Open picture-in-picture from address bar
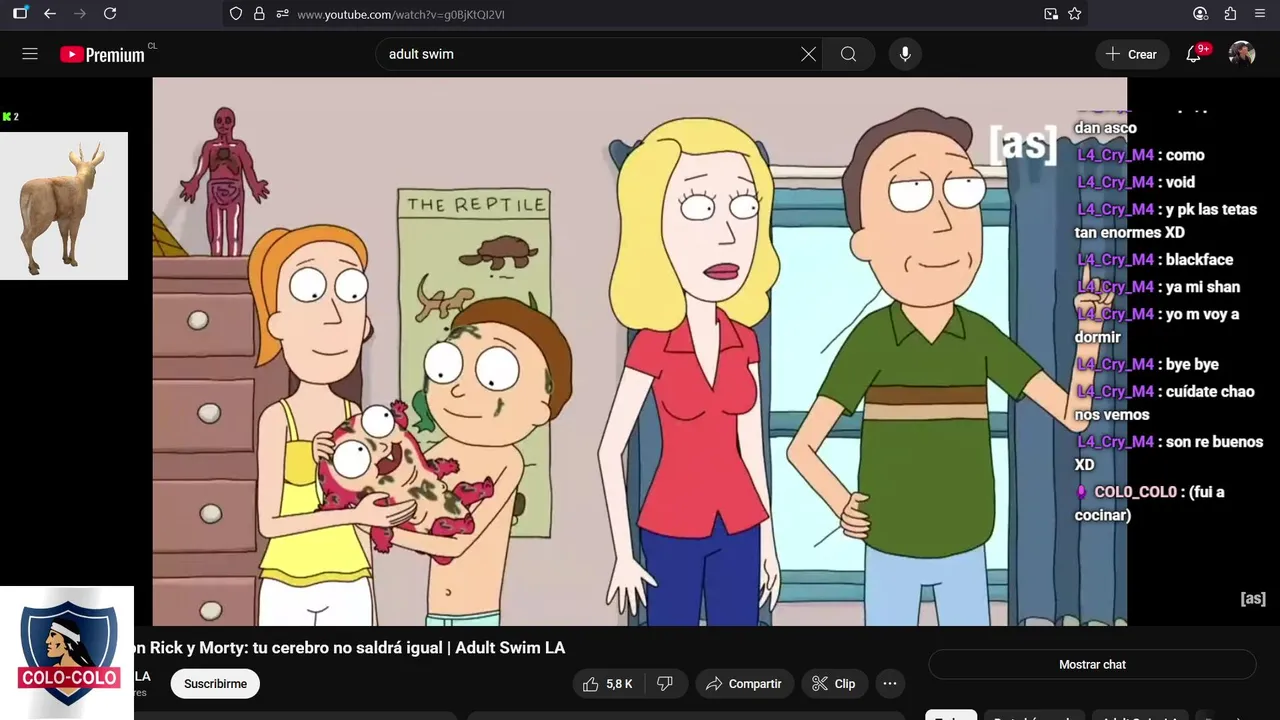The image size is (1280, 720). click(x=1051, y=14)
